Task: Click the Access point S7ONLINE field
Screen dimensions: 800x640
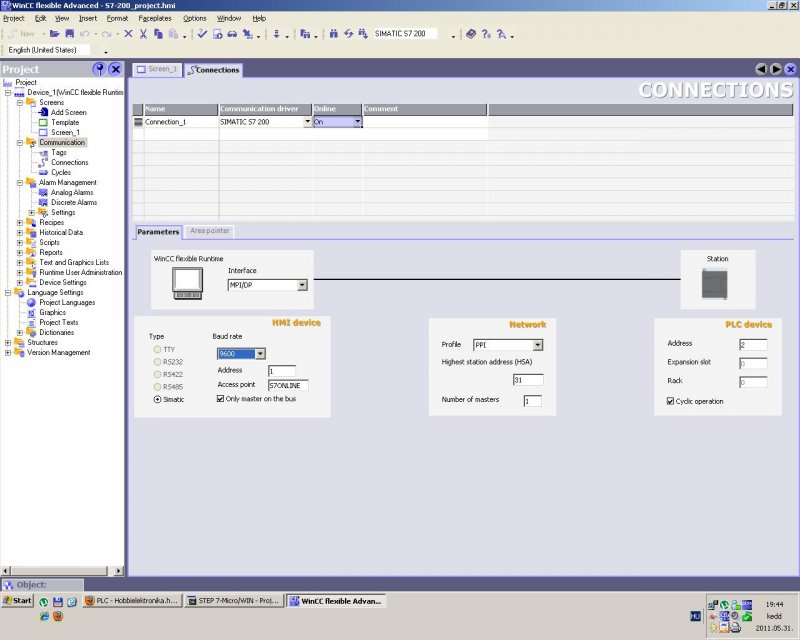Action: click(288, 386)
